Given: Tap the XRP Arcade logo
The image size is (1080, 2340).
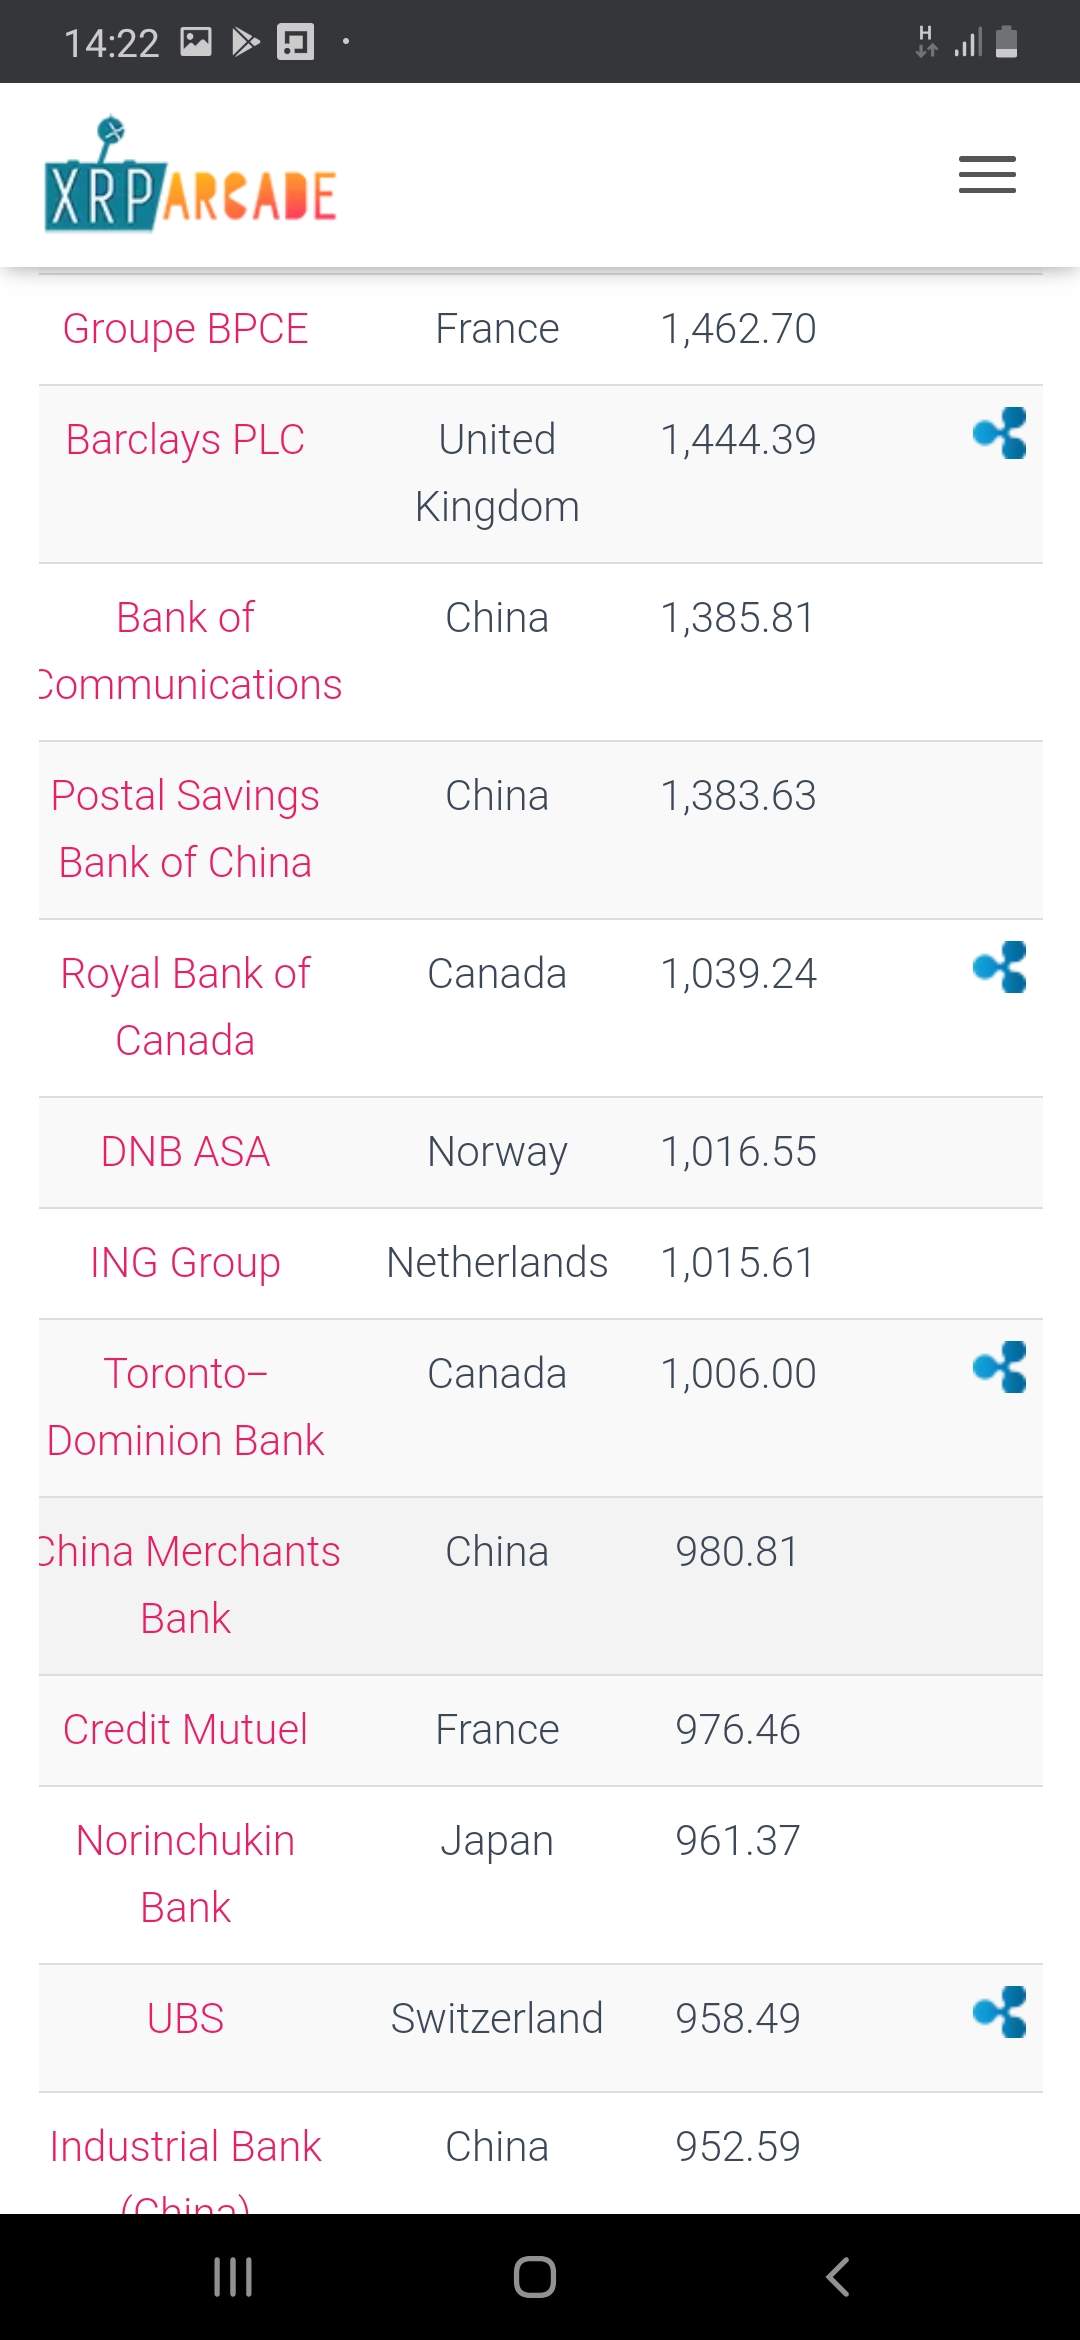Looking at the screenshot, I should (x=190, y=176).
